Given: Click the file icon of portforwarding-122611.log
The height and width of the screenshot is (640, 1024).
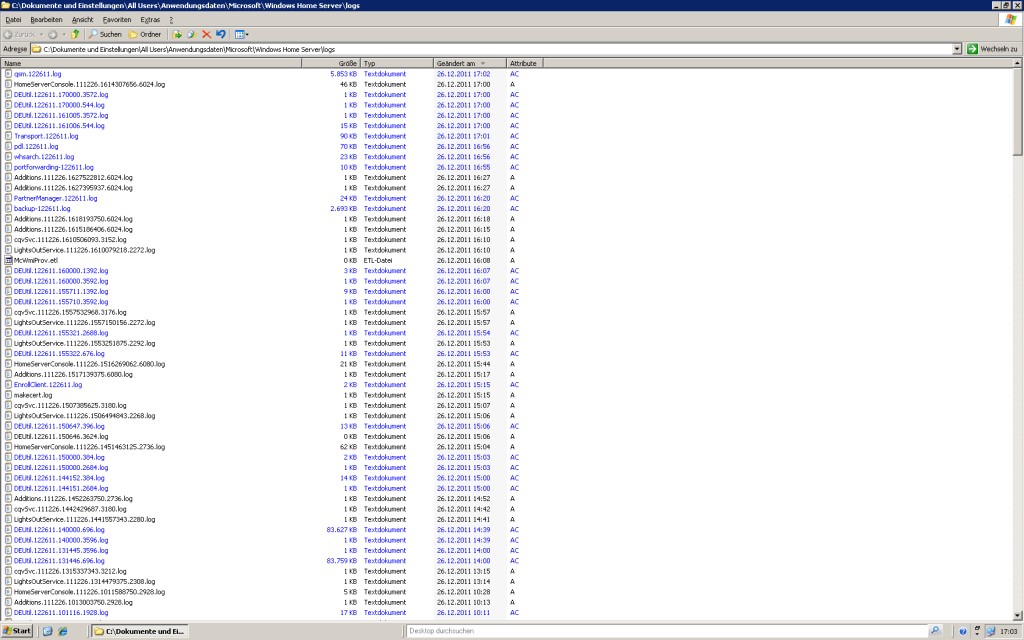Looking at the screenshot, I should (8, 167).
